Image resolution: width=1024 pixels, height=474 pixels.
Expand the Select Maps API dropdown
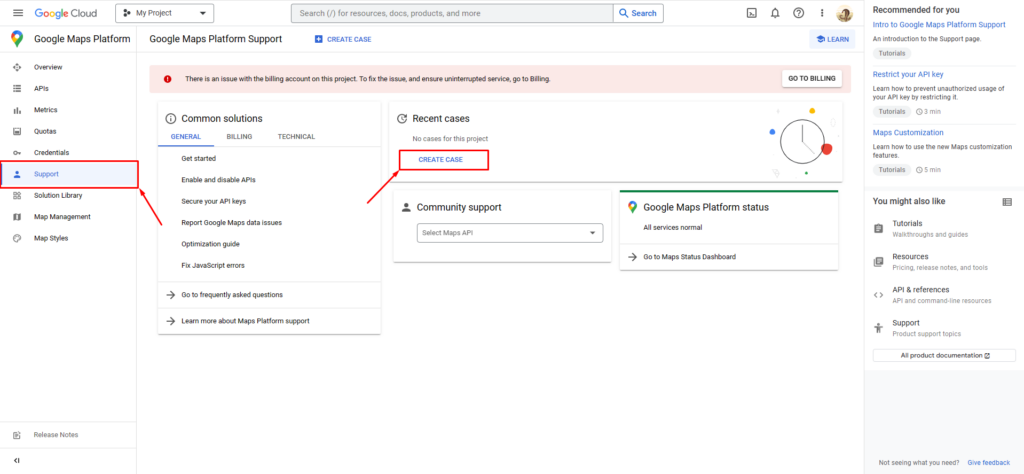point(510,233)
